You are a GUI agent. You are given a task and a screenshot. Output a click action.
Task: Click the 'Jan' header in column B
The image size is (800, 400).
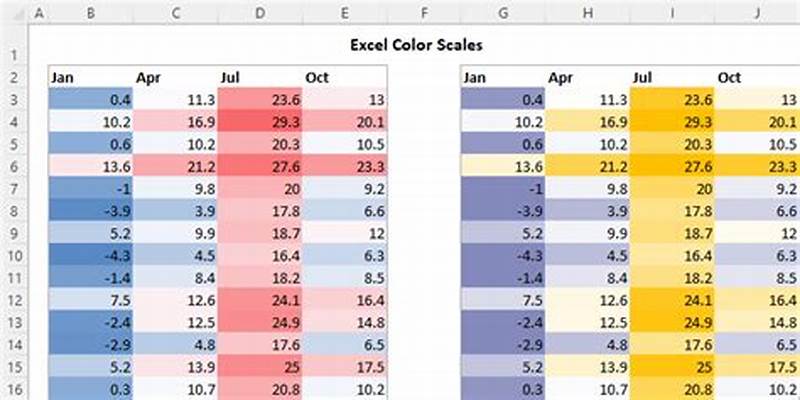[91, 77]
